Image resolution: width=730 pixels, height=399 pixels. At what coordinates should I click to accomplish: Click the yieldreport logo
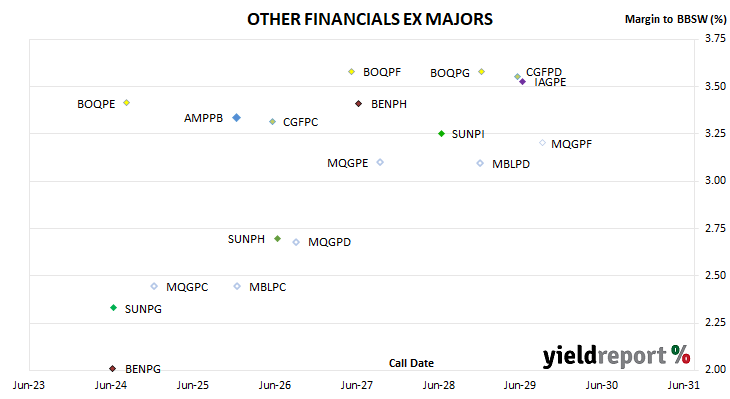click(x=616, y=356)
